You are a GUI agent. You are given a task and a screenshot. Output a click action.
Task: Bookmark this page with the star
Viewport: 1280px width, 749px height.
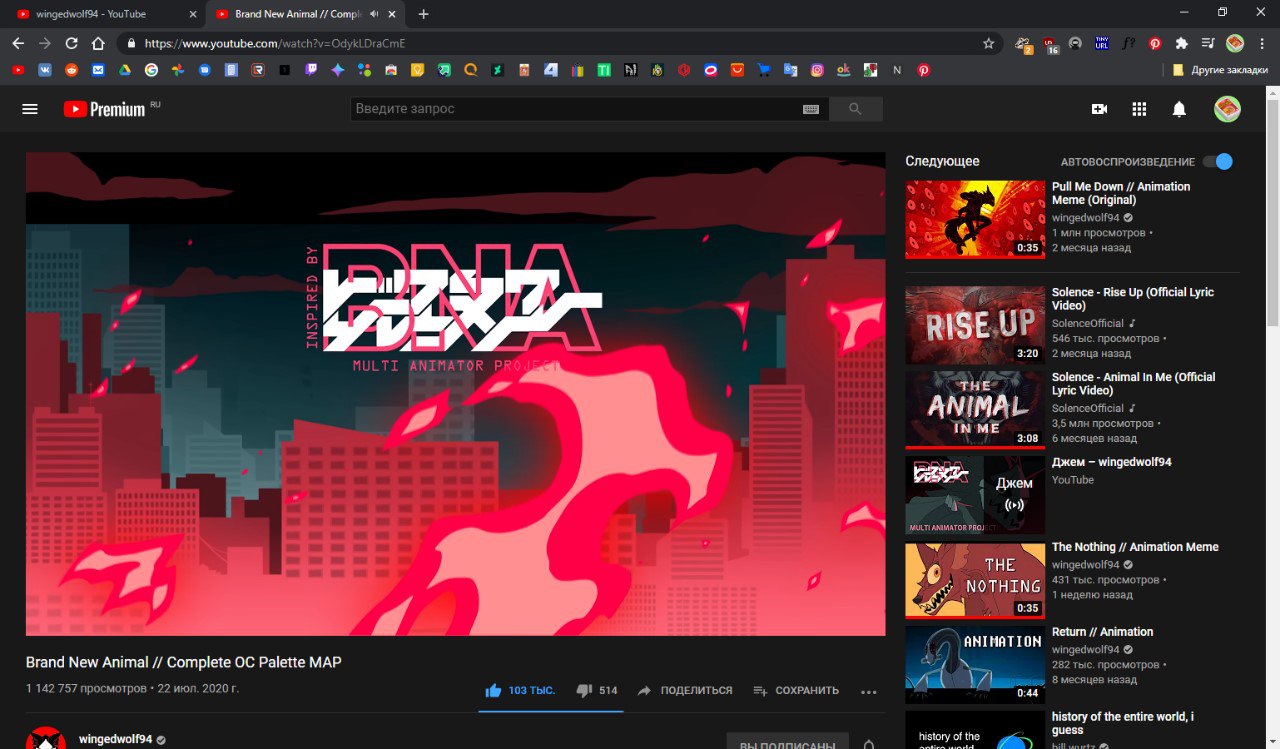(x=989, y=43)
